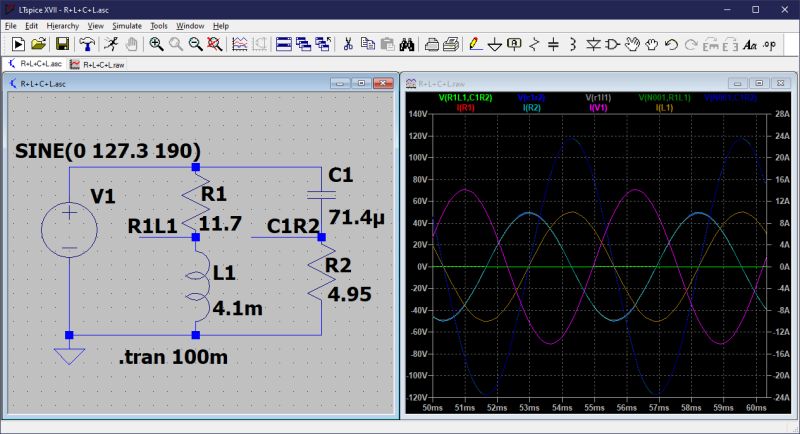Open the File menu

[11, 25]
